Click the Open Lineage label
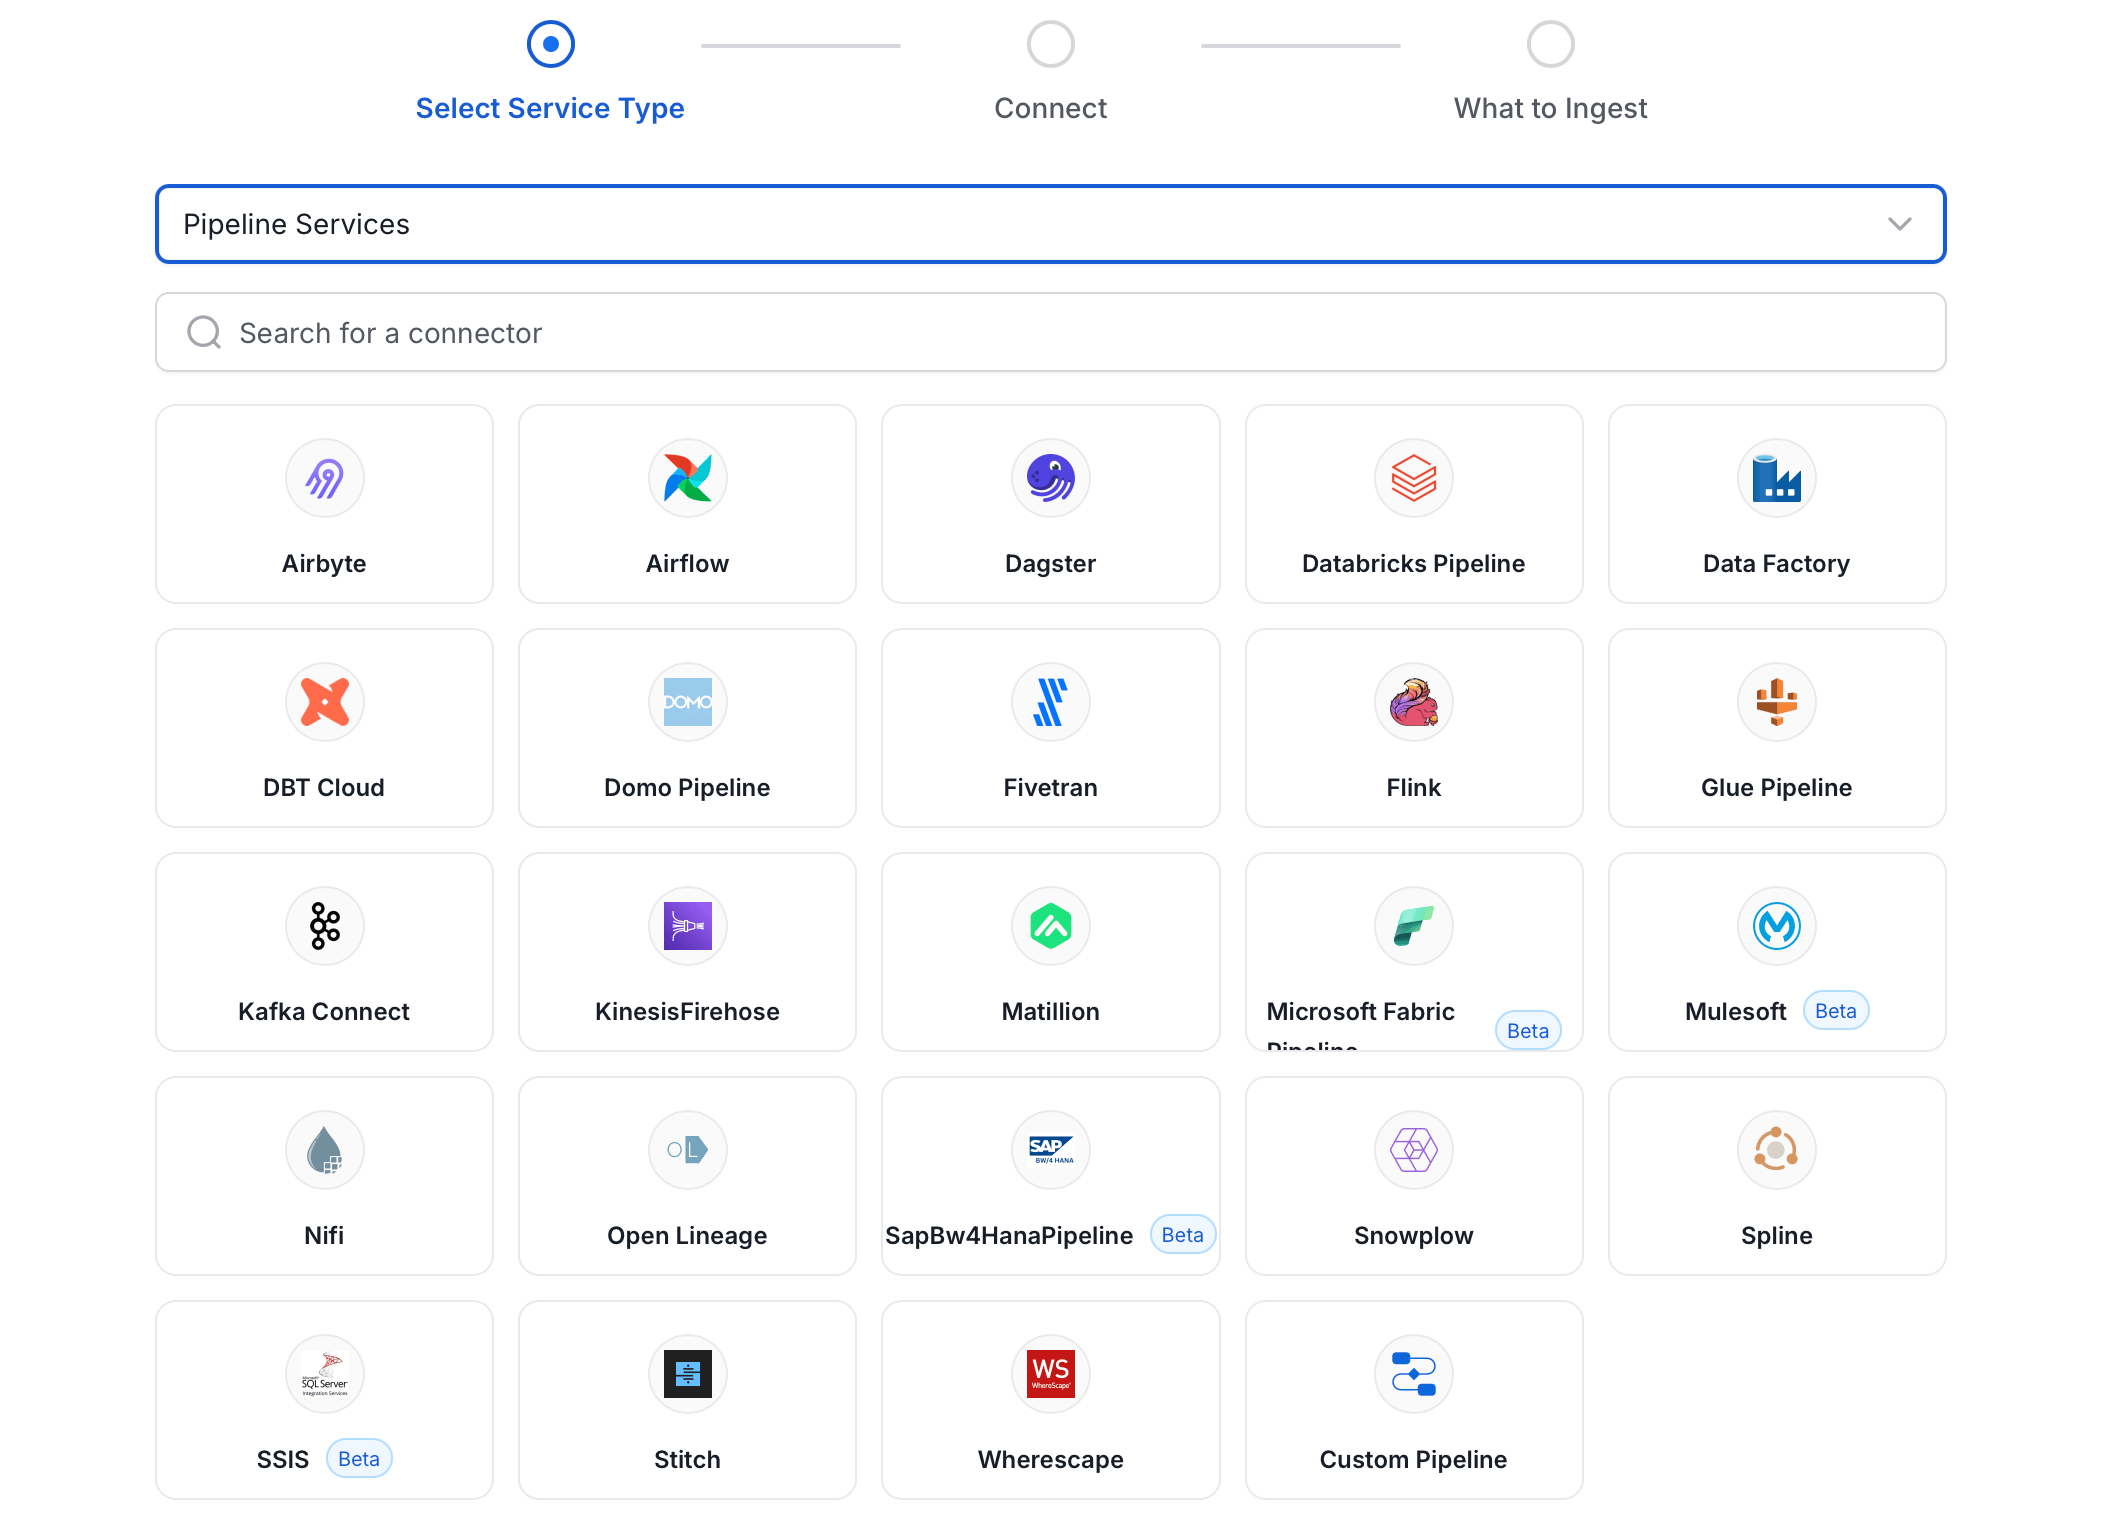The height and width of the screenshot is (1536, 2102). (687, 1236)
